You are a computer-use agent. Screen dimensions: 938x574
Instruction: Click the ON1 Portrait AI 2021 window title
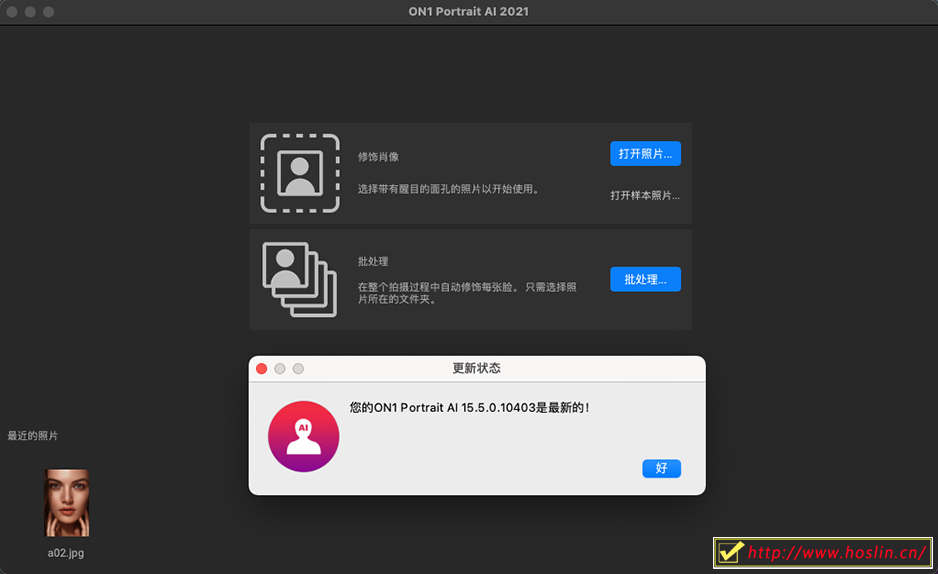tap(468, 11)
